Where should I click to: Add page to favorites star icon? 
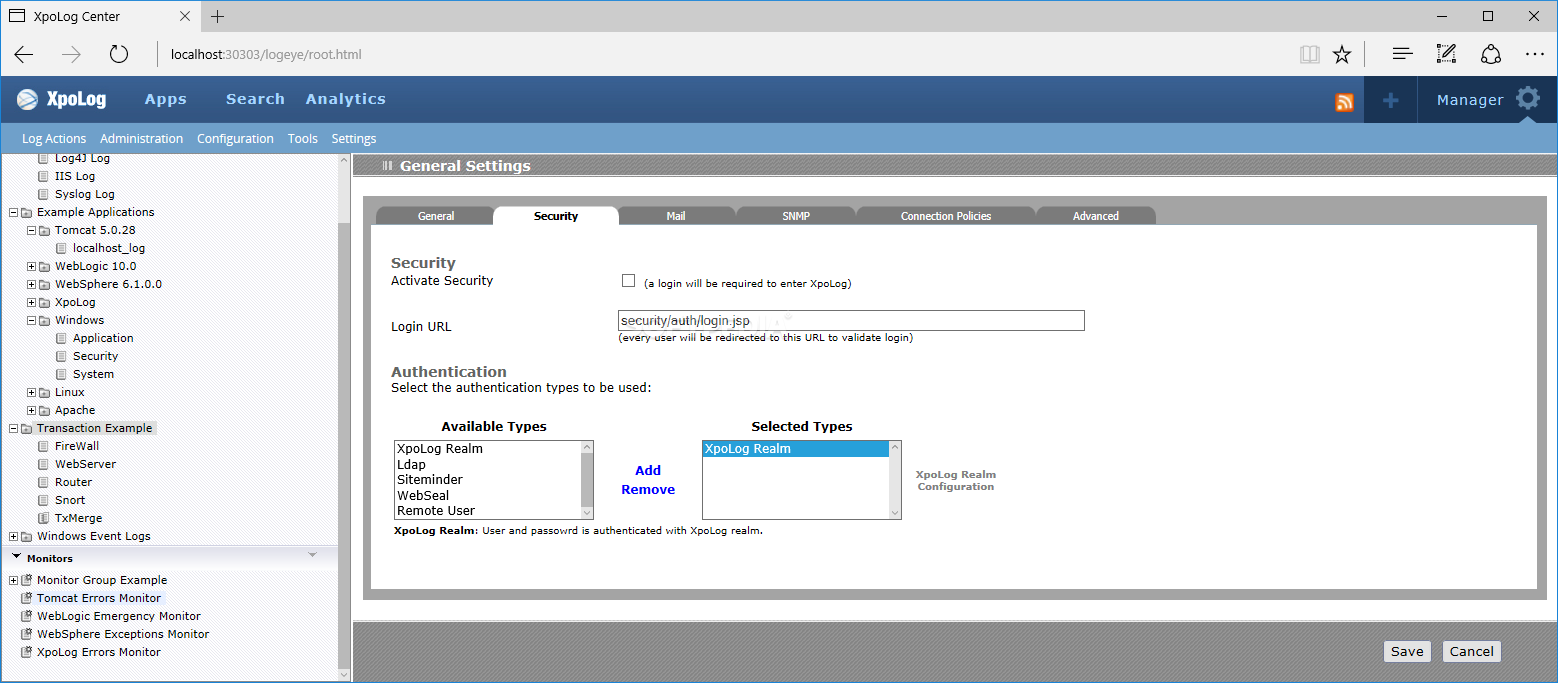coord(1342,54)
